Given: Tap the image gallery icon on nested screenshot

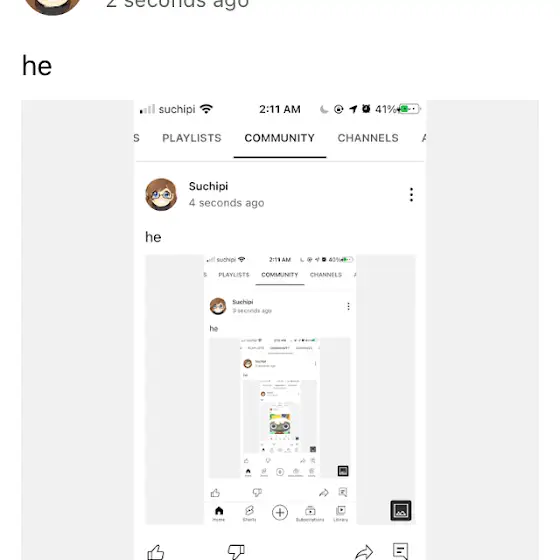Looking at the screenshot, I should tap(401, 510).
